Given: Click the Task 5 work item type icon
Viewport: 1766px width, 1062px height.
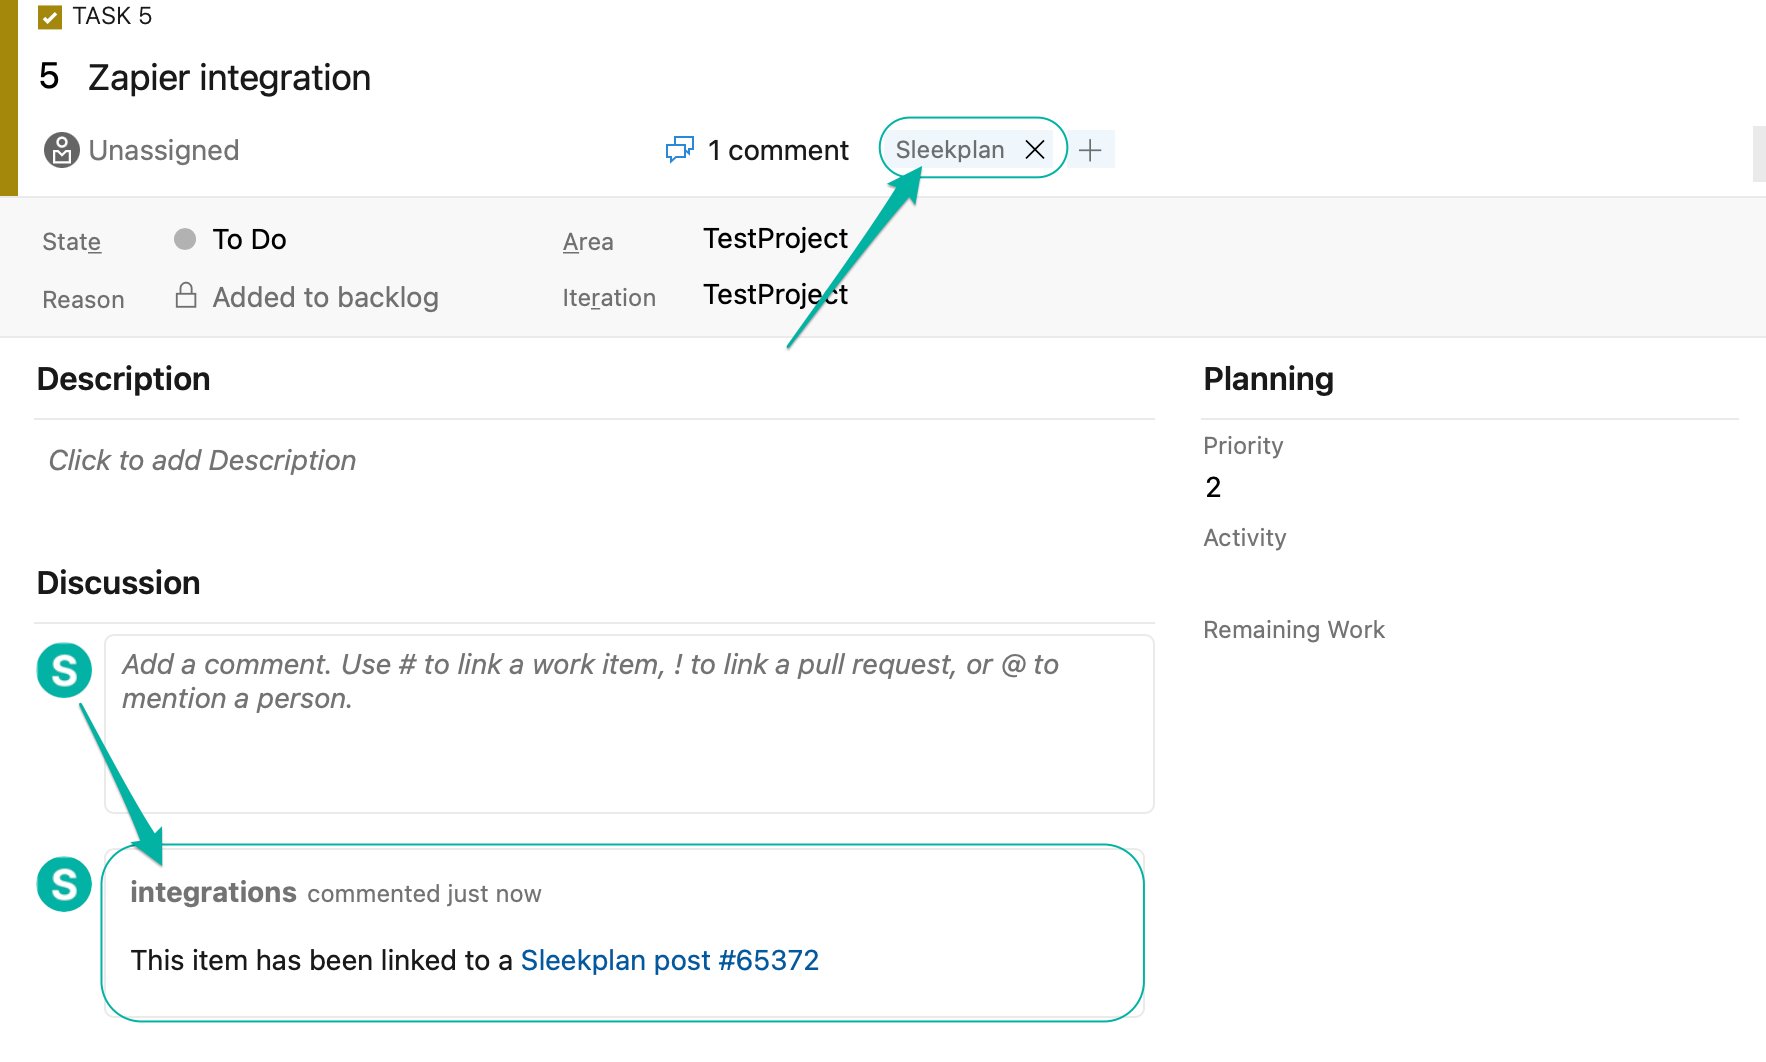Looking at the screenshot, I should pos(50,17).
